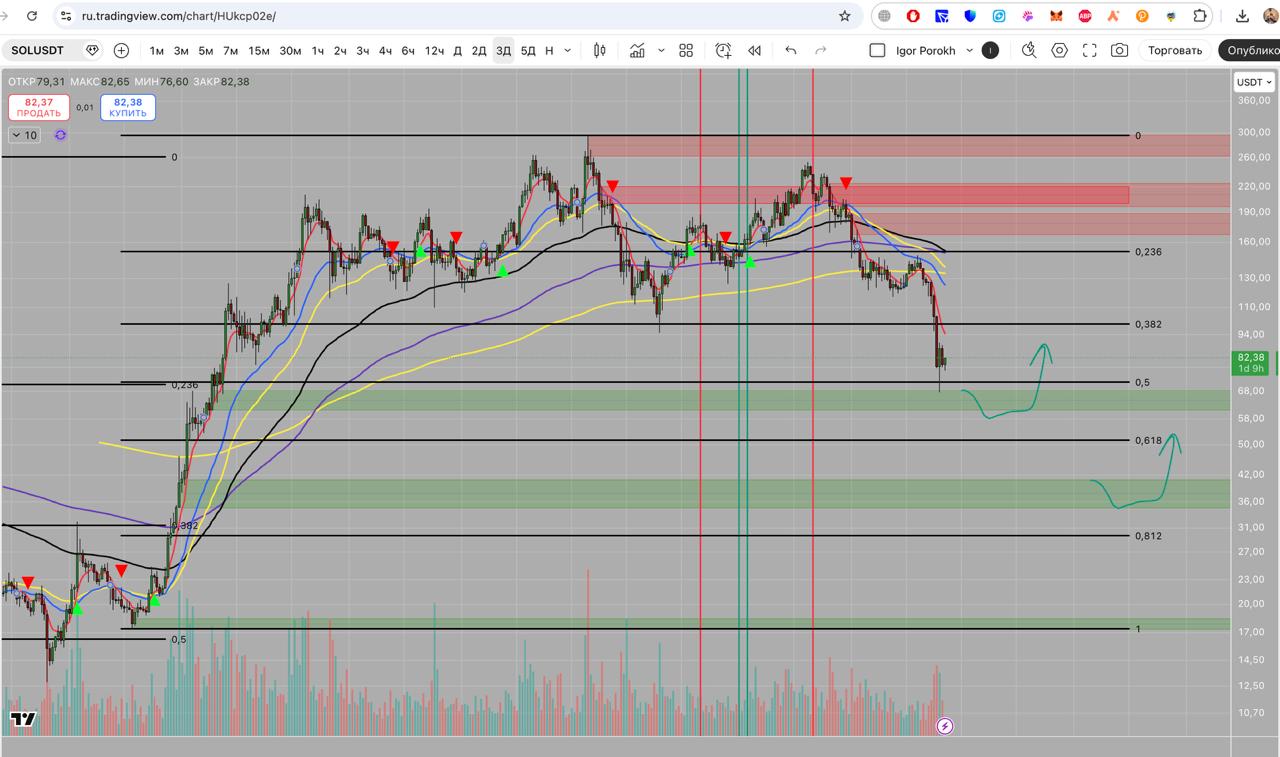Viewport: 1280px width, 757px height.
Task: Expand the collapsed indicators legend showing 10
Action: pyautogui.click(x=24, y=135)
